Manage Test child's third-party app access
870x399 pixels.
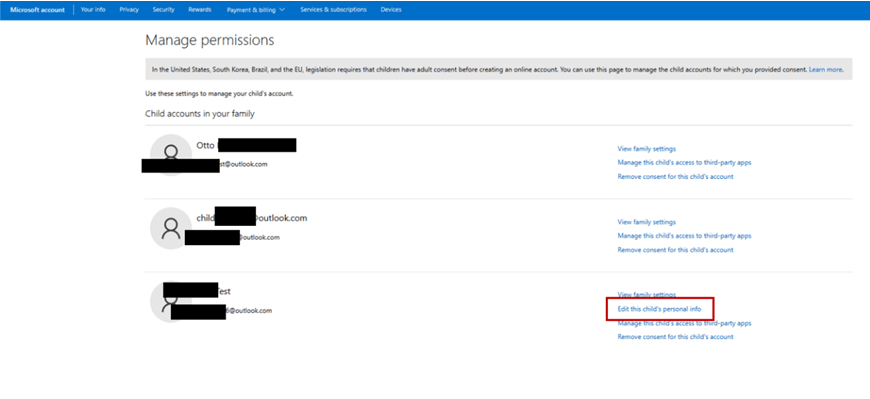(x=684, y=323)
